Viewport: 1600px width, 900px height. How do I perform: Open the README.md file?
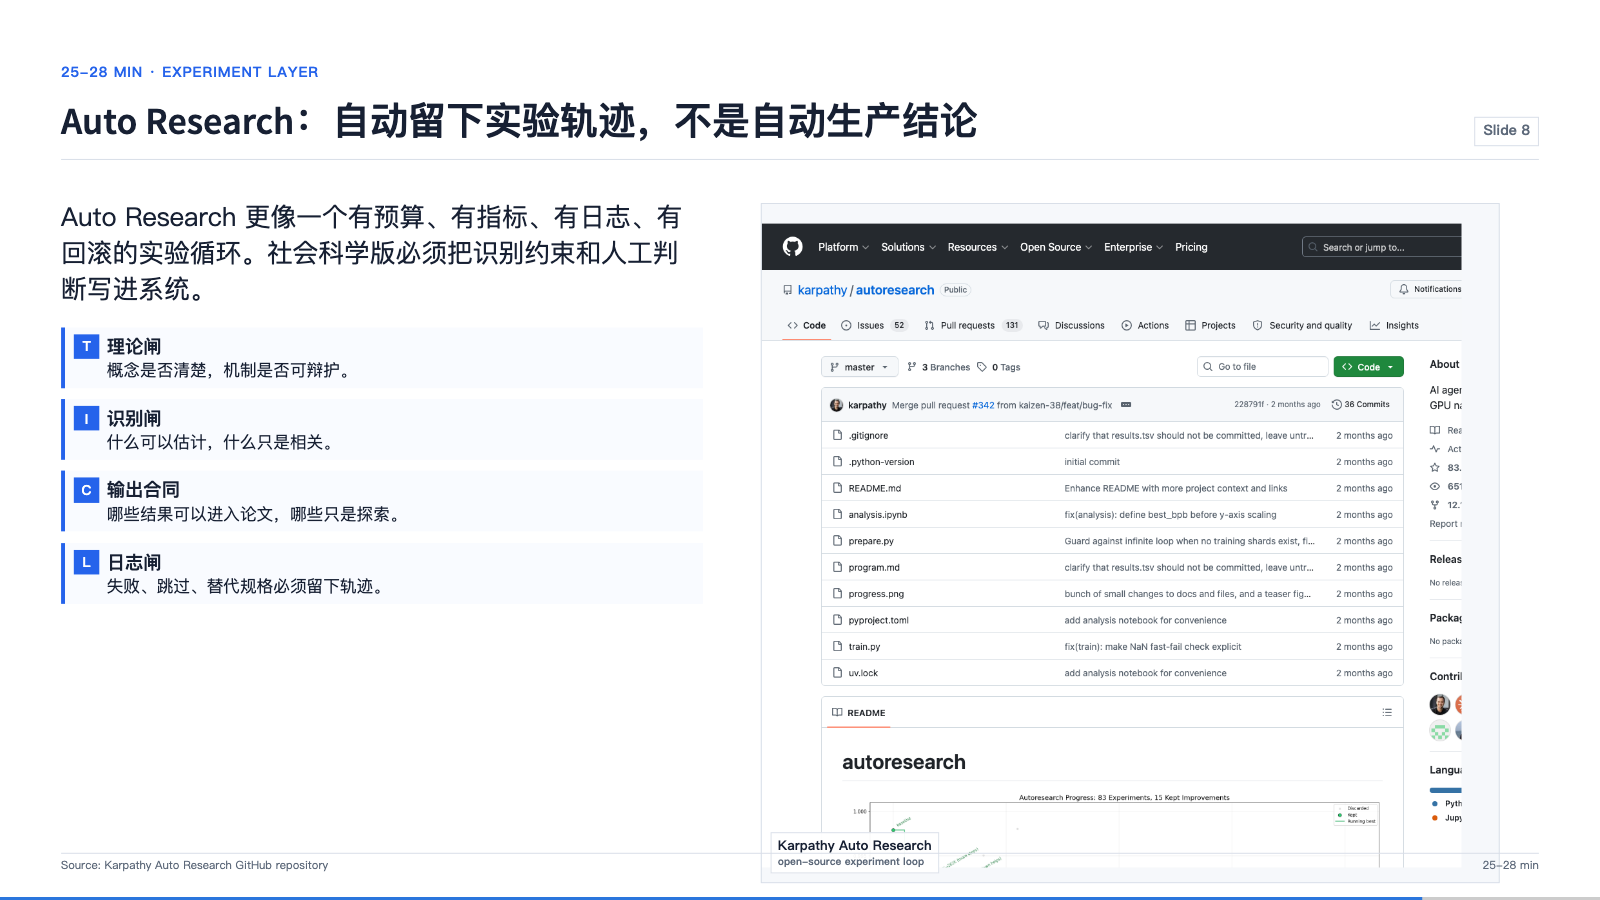point(874,489)
